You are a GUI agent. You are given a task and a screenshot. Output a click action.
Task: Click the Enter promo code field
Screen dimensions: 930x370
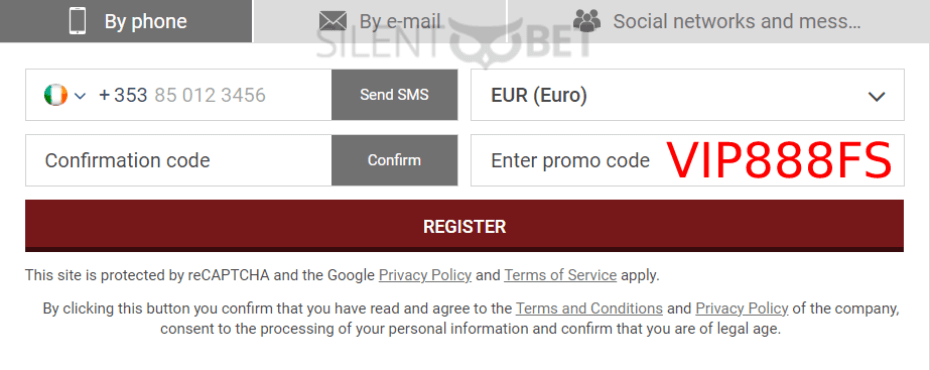pos(687,160)
